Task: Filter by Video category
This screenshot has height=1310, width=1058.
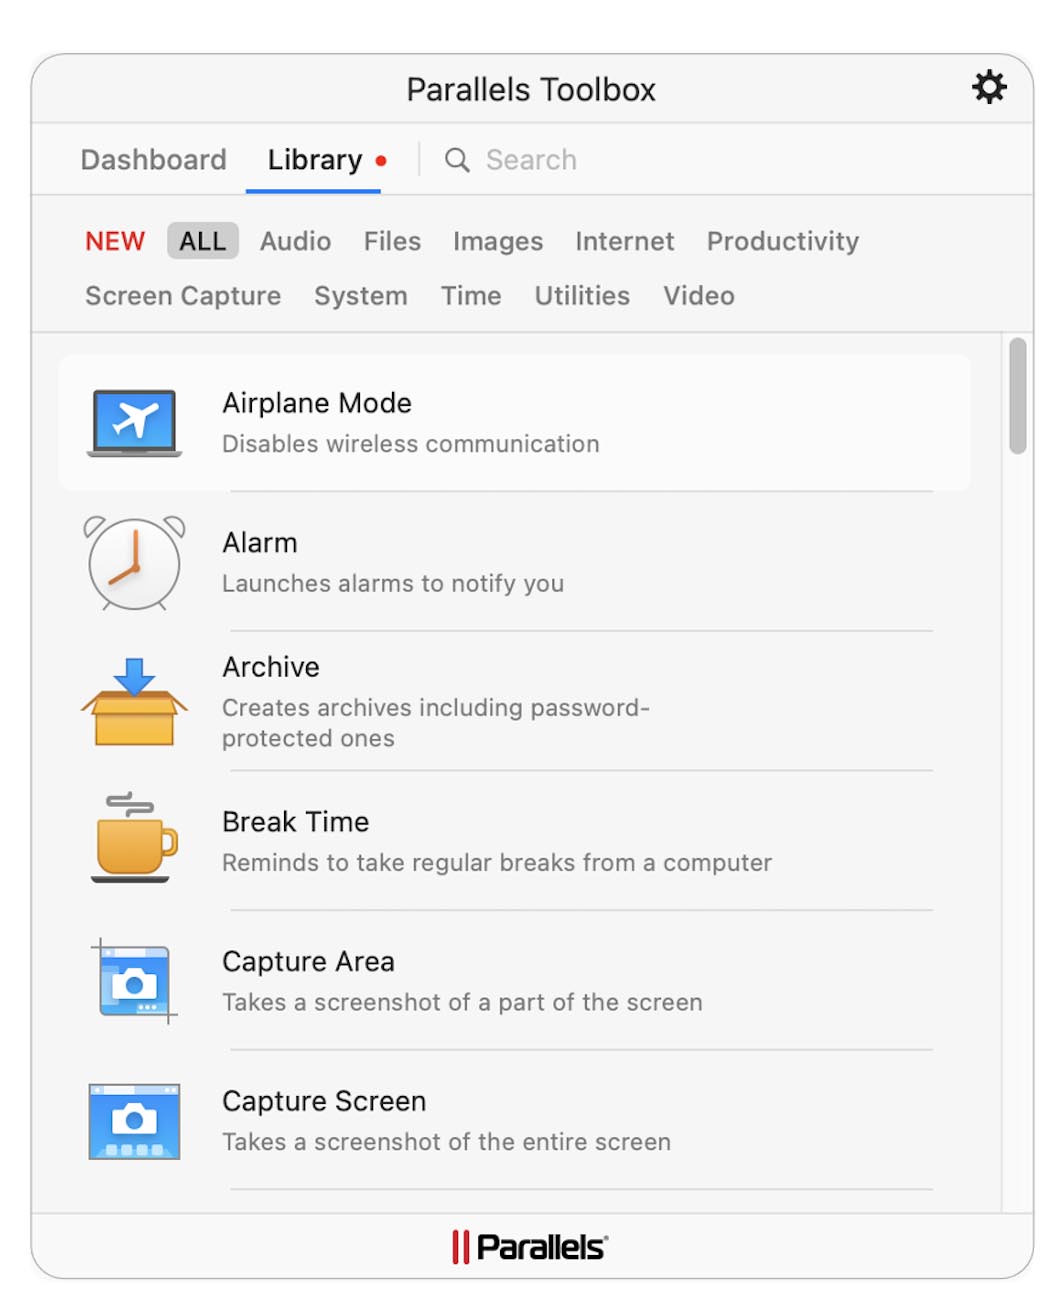Action: [699, 296]
